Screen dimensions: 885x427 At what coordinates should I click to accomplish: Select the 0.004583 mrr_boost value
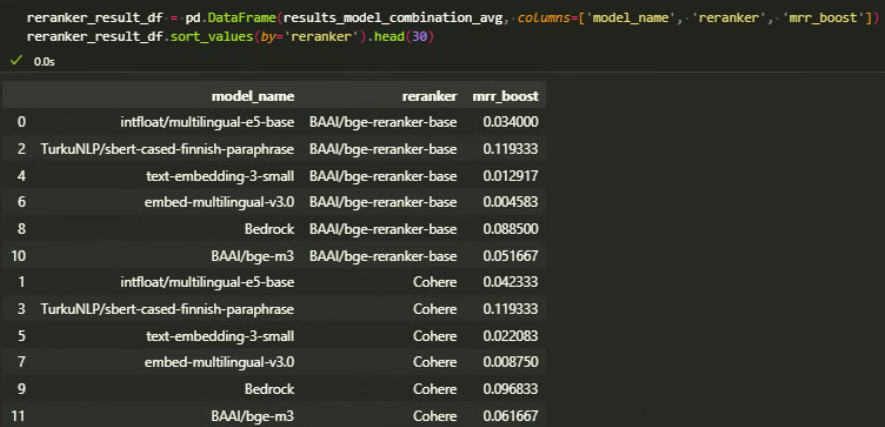coord(510,202)
